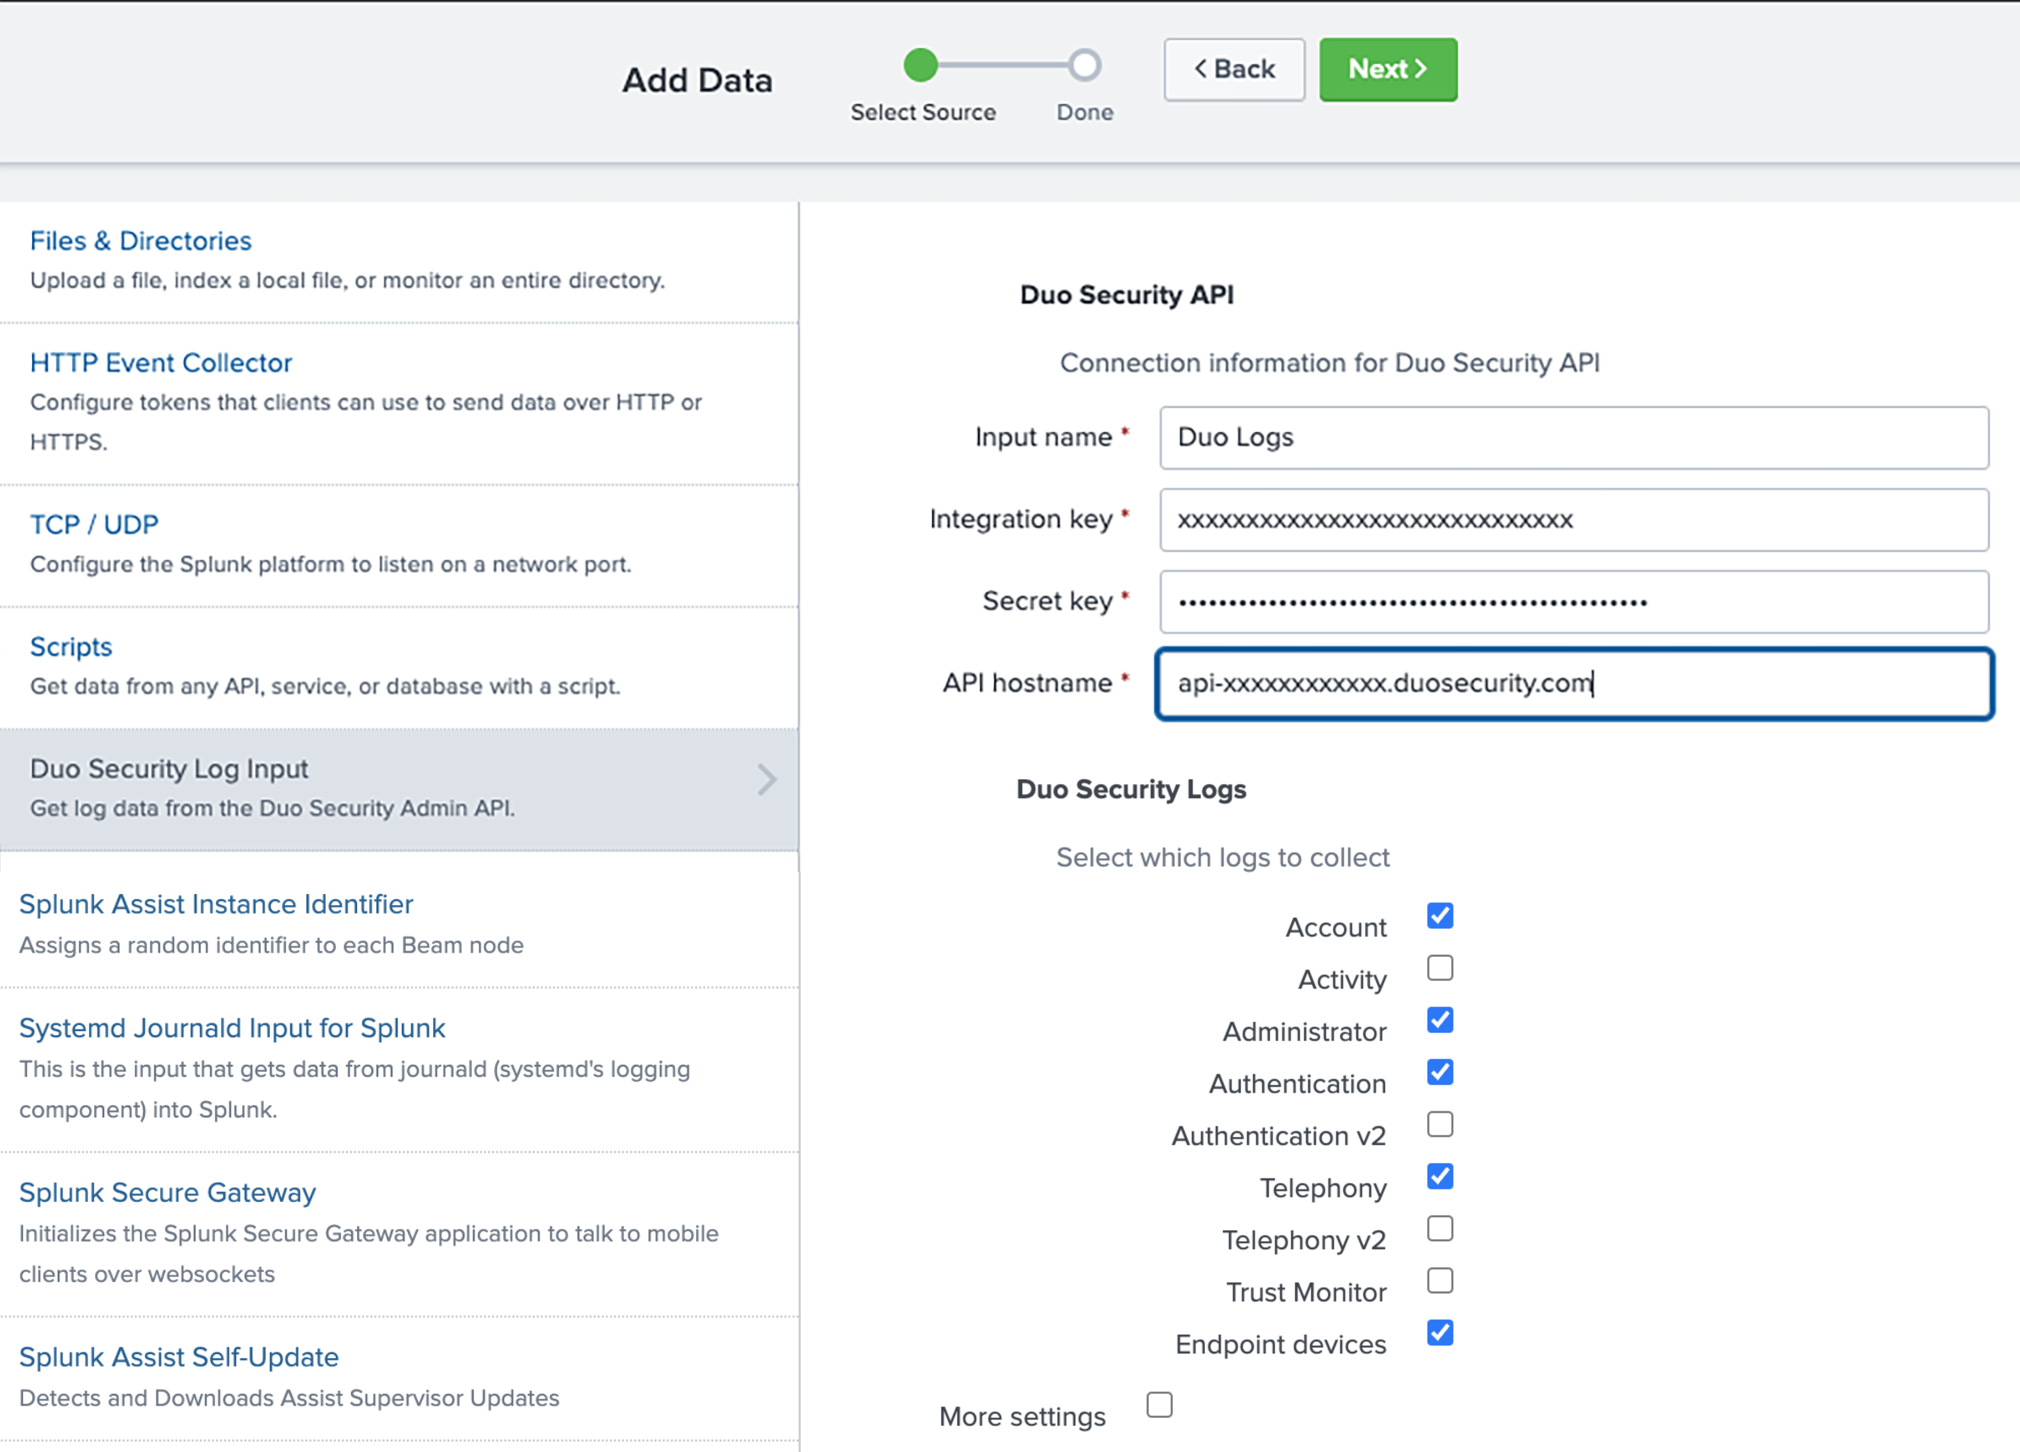Click the Select Source progress dot
This screenshot has width=2020, height=1452.
921,64
